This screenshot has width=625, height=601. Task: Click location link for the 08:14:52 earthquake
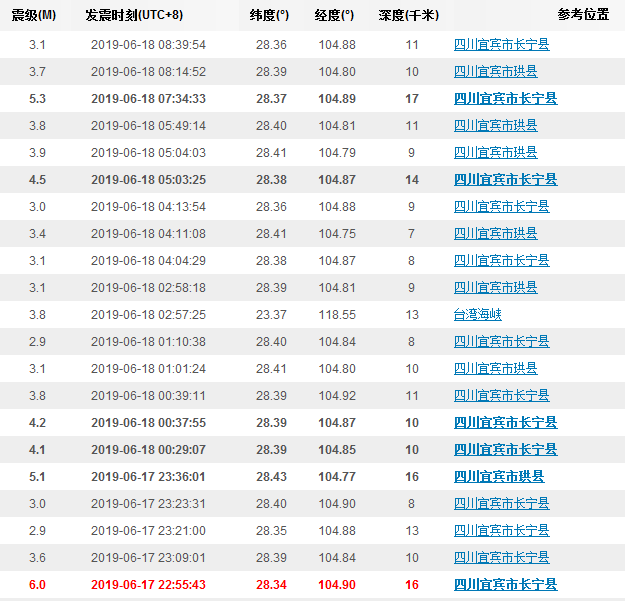pyautogui.click(x=495, y=71)
